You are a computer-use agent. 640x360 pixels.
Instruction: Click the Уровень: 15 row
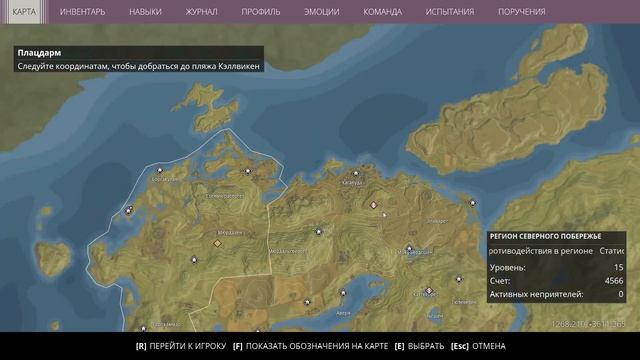556,267
